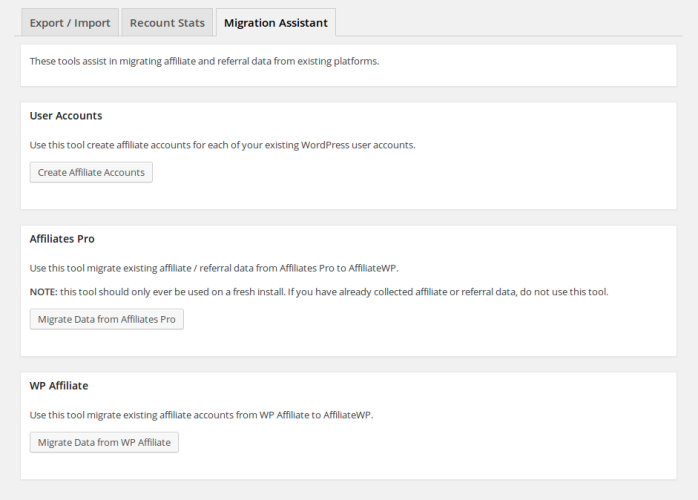Run Migrate Data from WP Affiliate
The image size is (698, 500).
coord(104,442)
